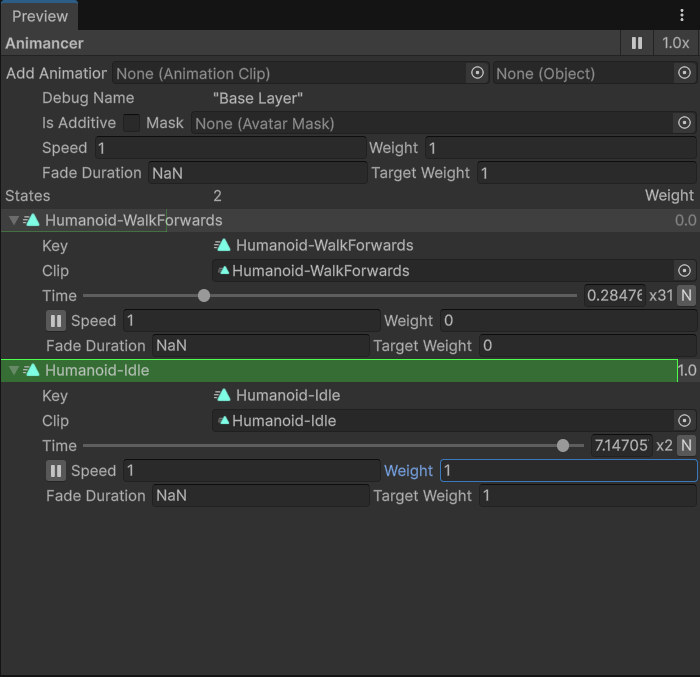
Task: Open Avatar Mask object picker
Action: 685,123
